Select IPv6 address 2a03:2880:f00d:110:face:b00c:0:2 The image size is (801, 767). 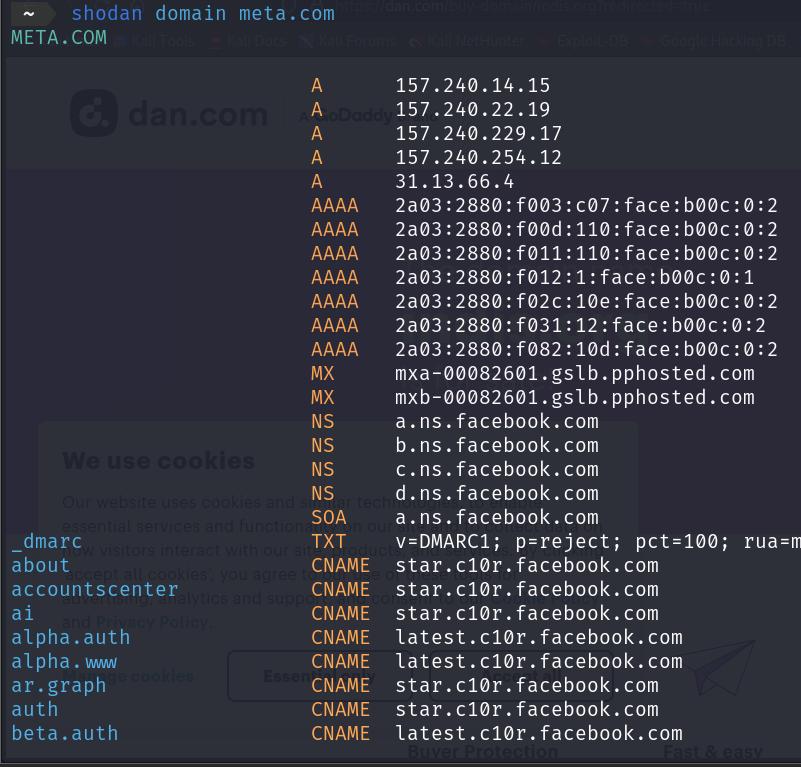(586, 229)
